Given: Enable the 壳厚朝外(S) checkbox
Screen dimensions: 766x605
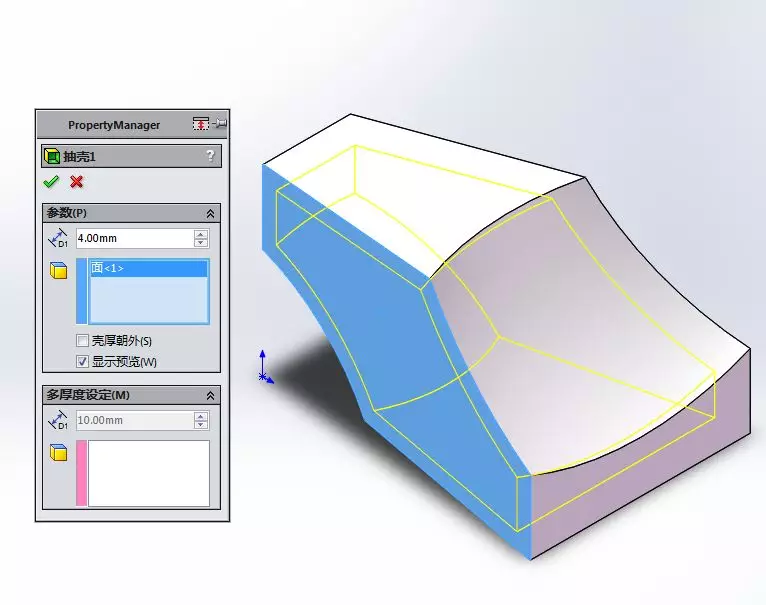Looking at the screenshot, I should pyautogui.click(x=83, y=340).
